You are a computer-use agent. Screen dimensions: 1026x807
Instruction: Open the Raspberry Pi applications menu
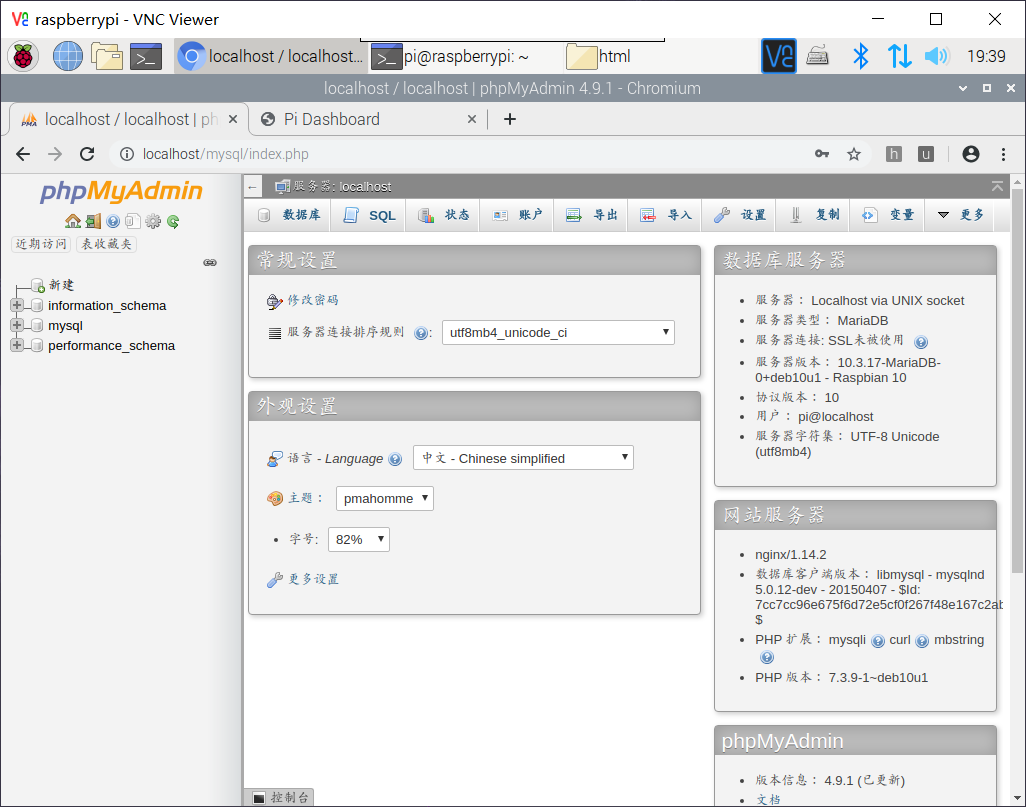tap(23, 56)
